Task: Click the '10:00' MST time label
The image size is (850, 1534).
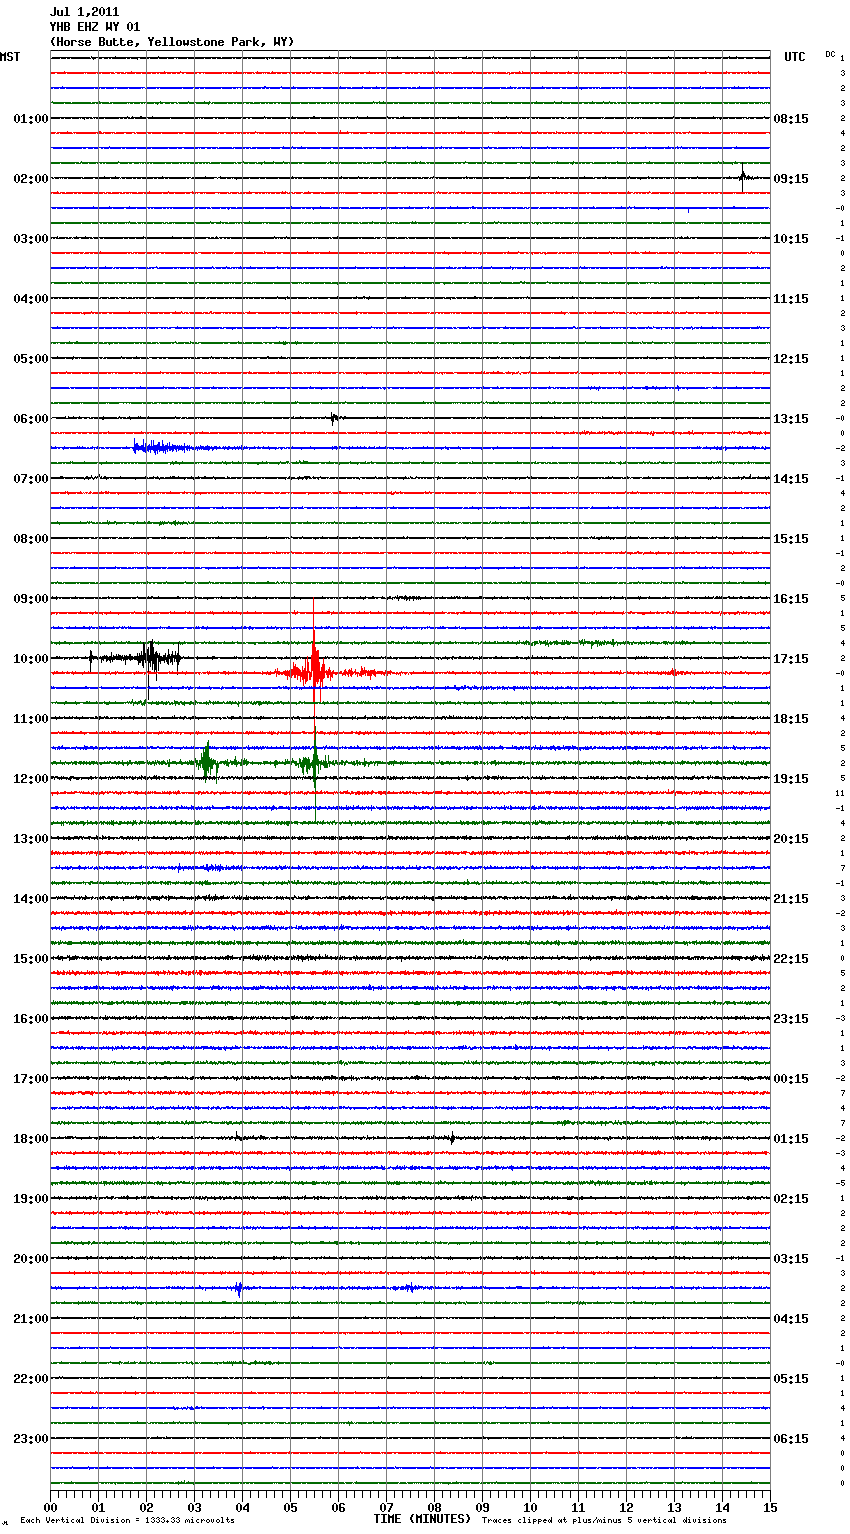Action: coord(31,659)
